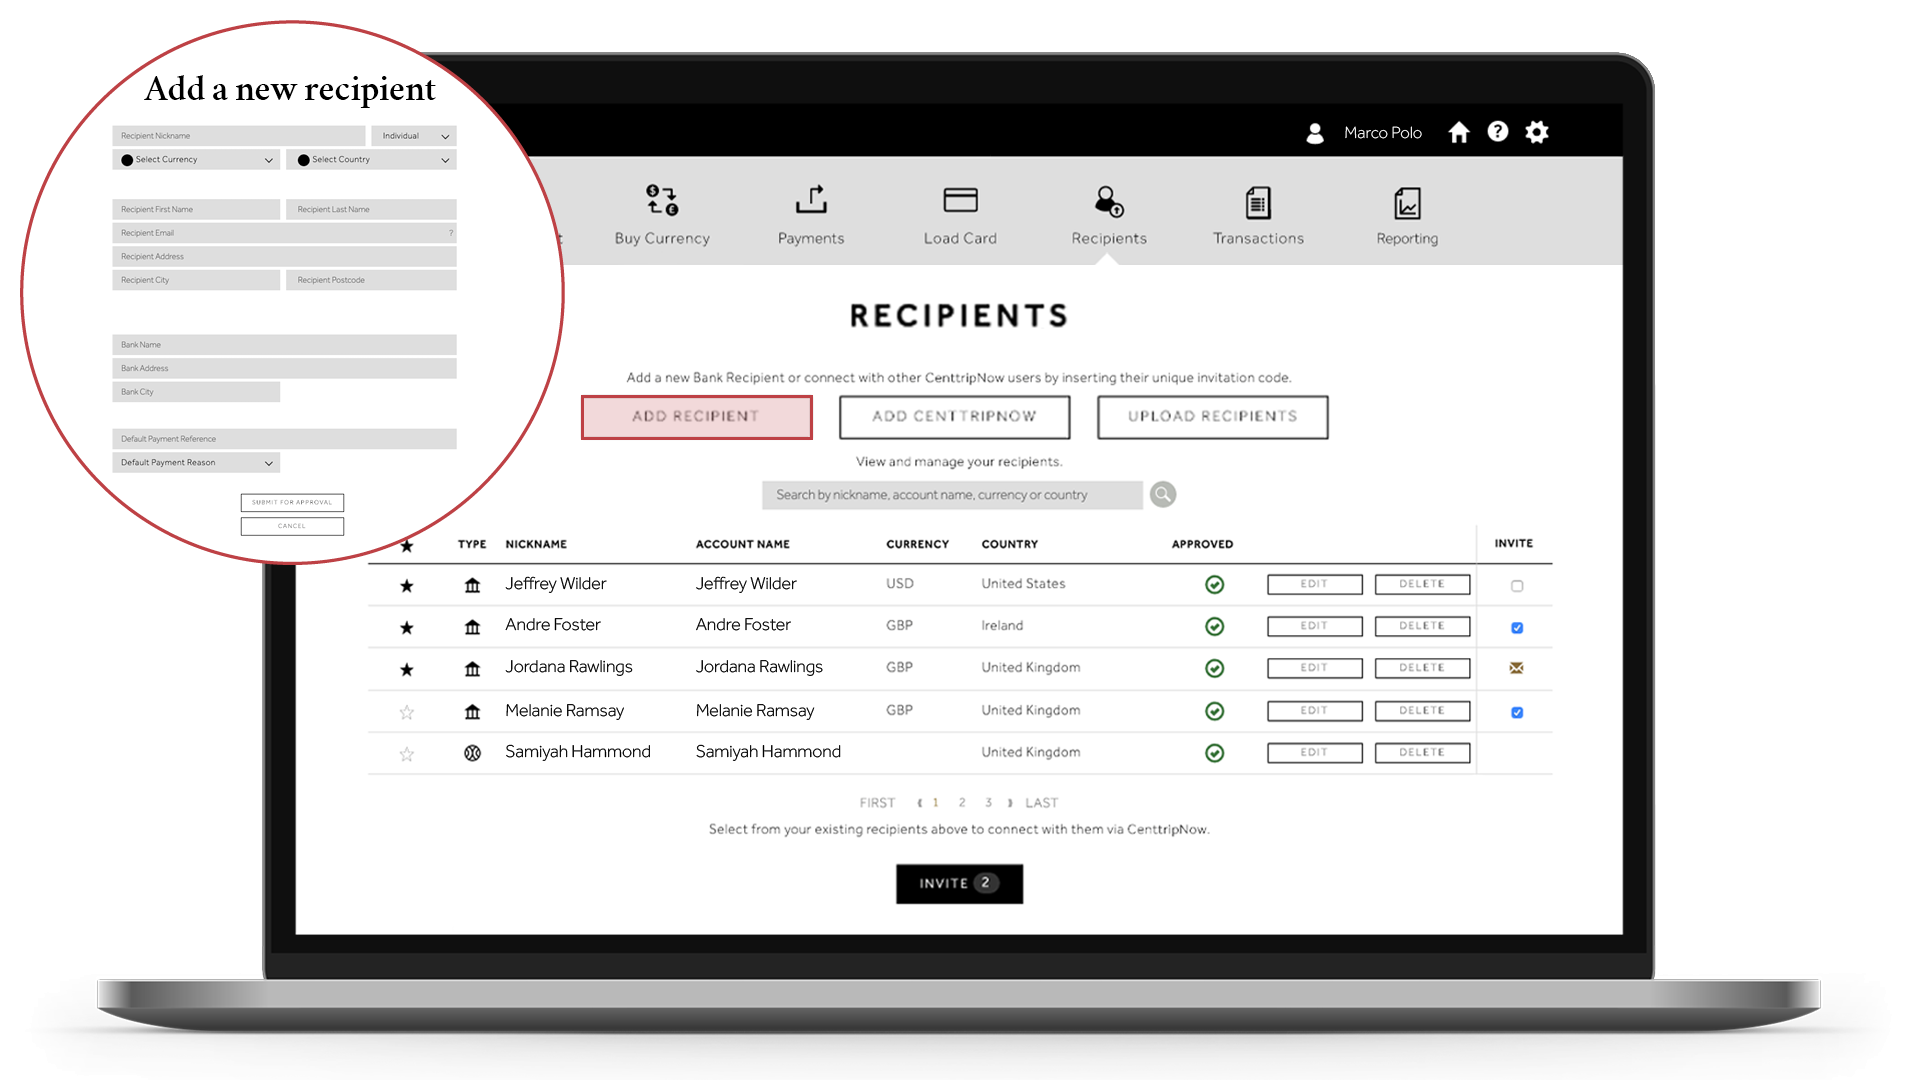1920x1080 pixels.
Task: Expand the Select Country dropdown
Action: point(372,160)
